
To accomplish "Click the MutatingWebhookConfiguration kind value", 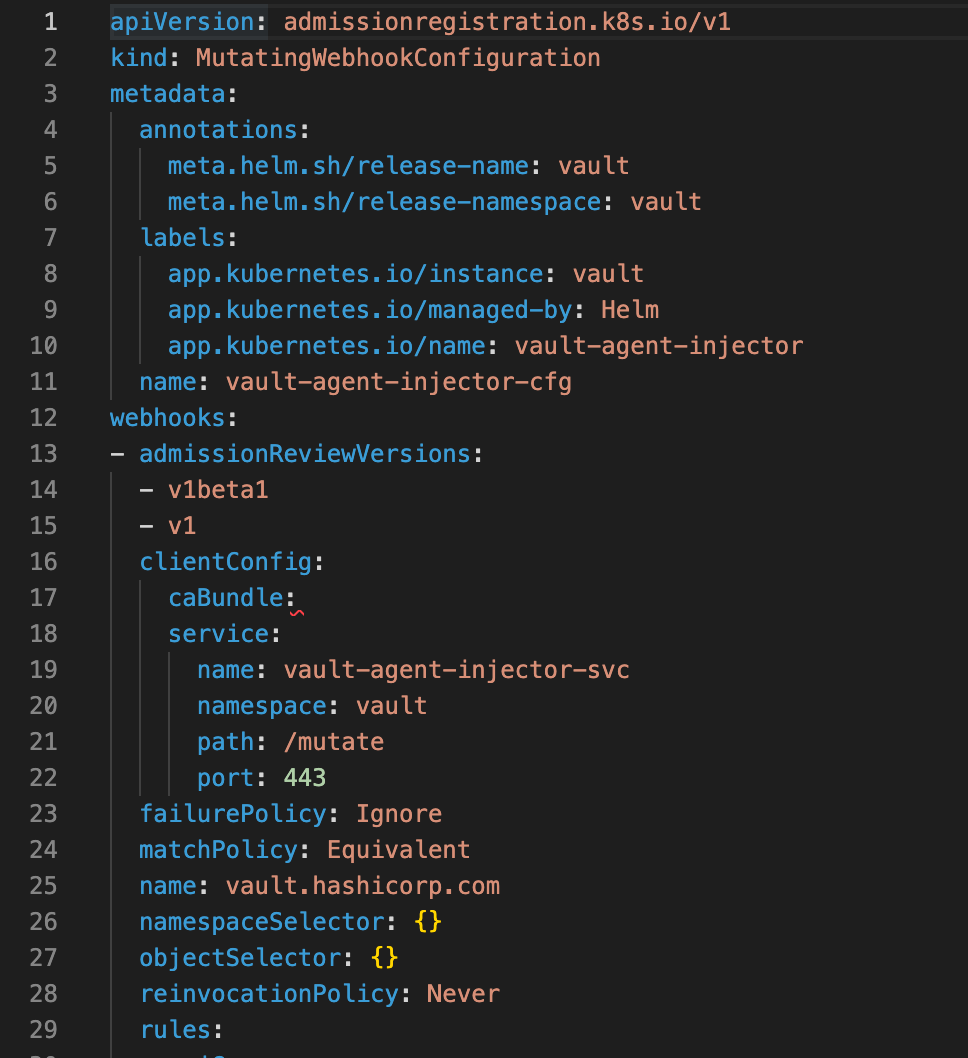I will (x=398, y=58).
